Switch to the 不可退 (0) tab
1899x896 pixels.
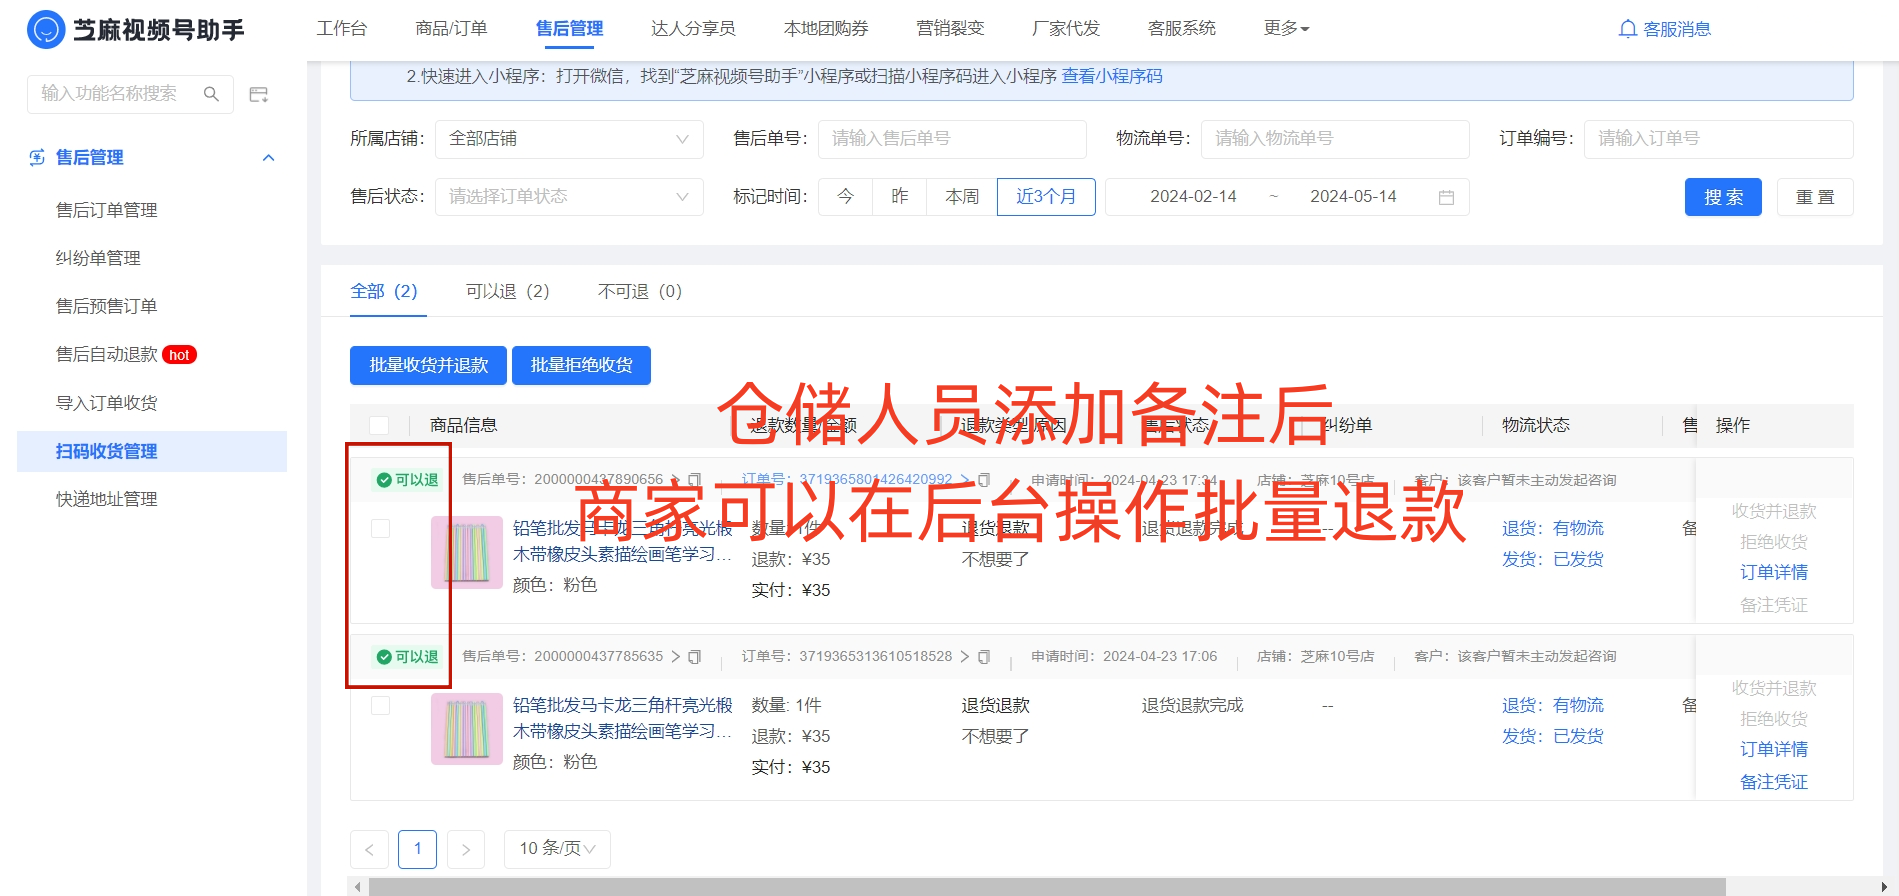[640, 291]
